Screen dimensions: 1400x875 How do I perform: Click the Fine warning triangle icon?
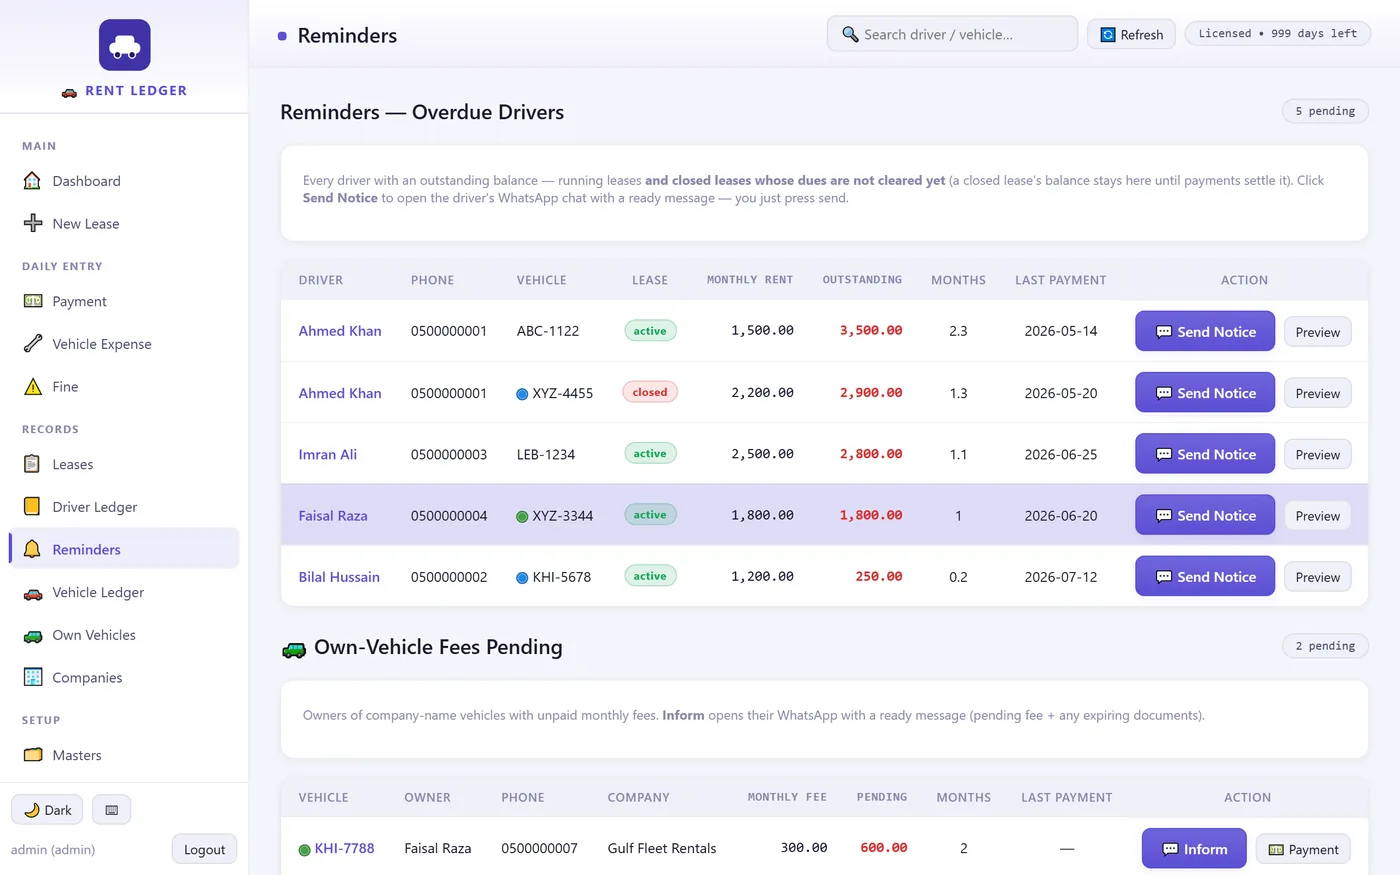(x=33, y=386)
